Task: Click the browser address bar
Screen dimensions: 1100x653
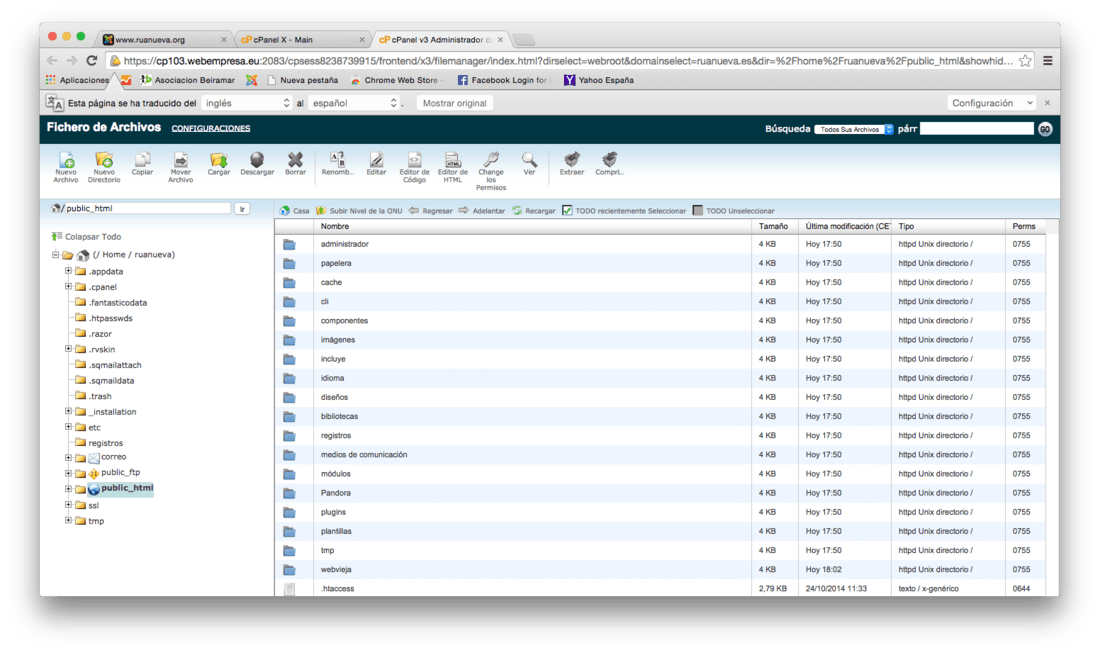Action: 568,61
